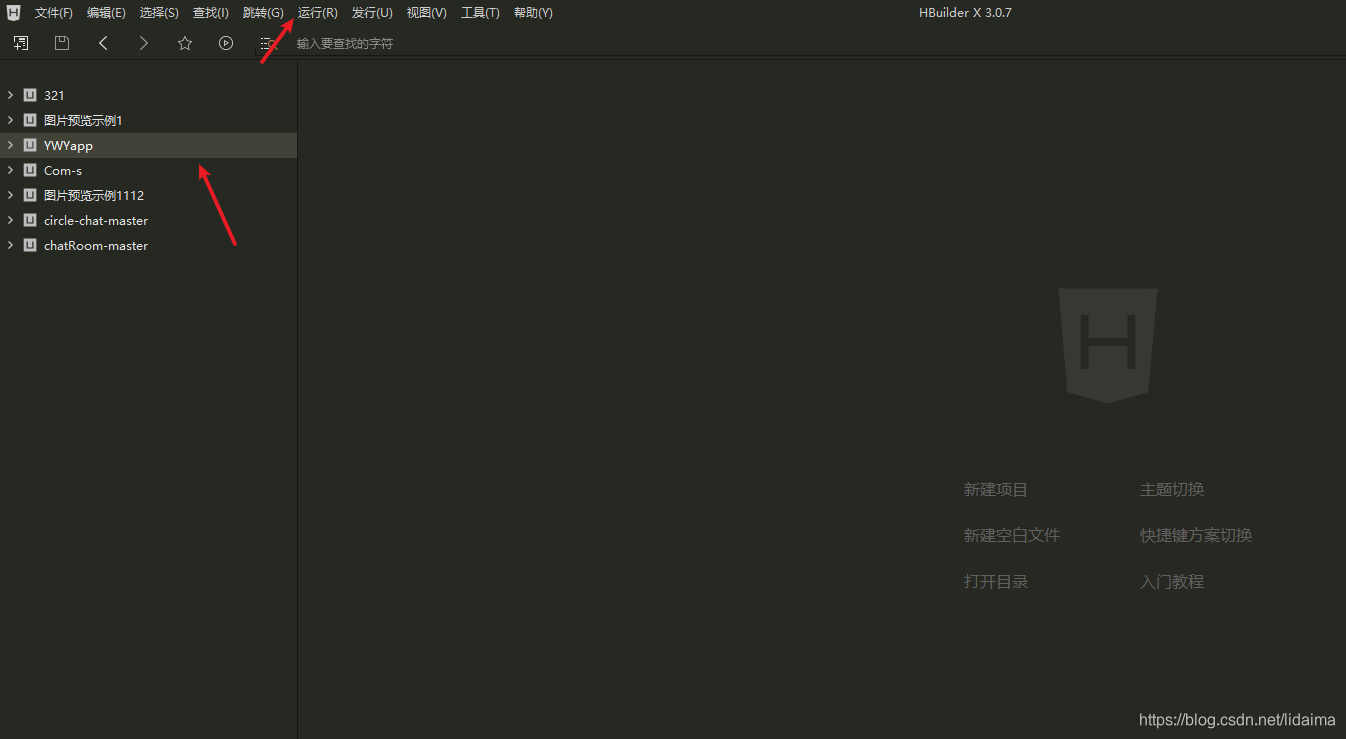Click the new file toolbar icon
Screen dimensions: 1346x739
21,43
